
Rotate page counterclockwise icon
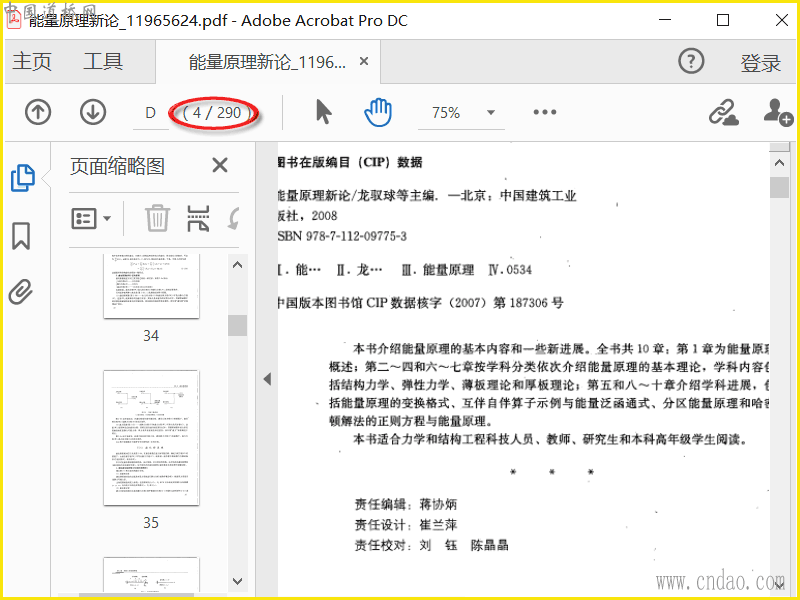pyautogui.click(x=233, y=218)
